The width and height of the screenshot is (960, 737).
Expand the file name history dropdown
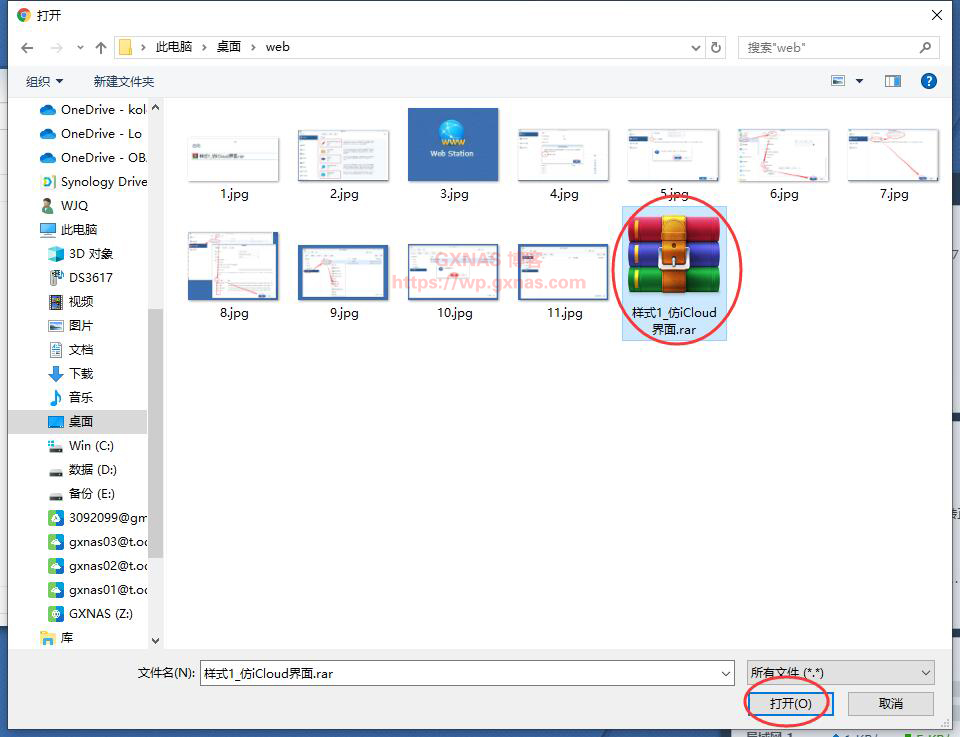726,673
